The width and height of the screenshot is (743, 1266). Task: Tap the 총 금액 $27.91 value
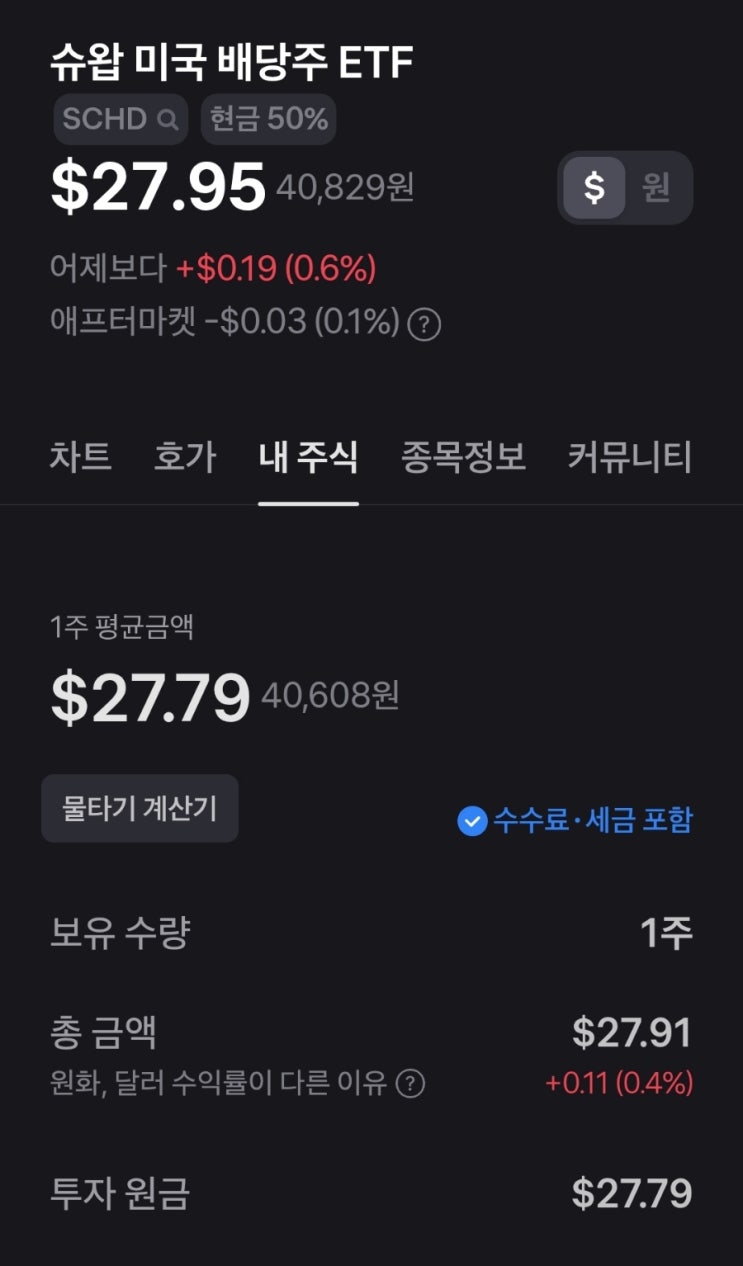tap(632, 1033)
